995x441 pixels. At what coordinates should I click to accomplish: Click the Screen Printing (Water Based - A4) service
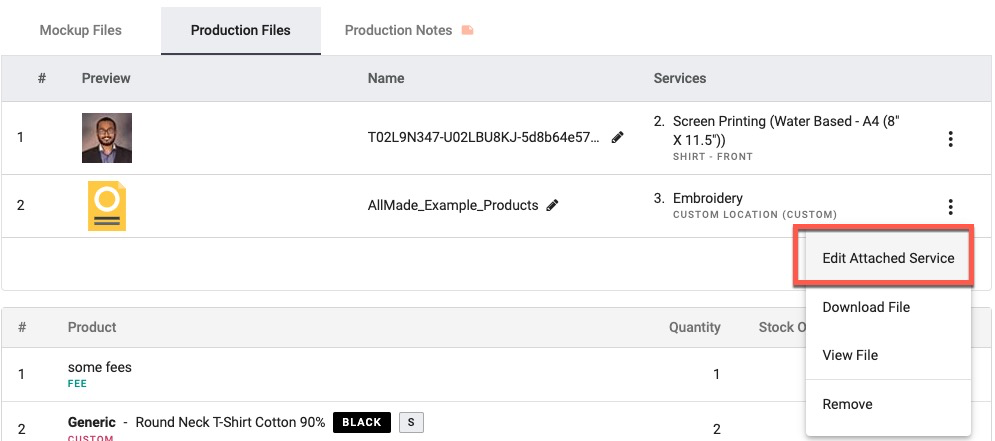pos(787,131)
